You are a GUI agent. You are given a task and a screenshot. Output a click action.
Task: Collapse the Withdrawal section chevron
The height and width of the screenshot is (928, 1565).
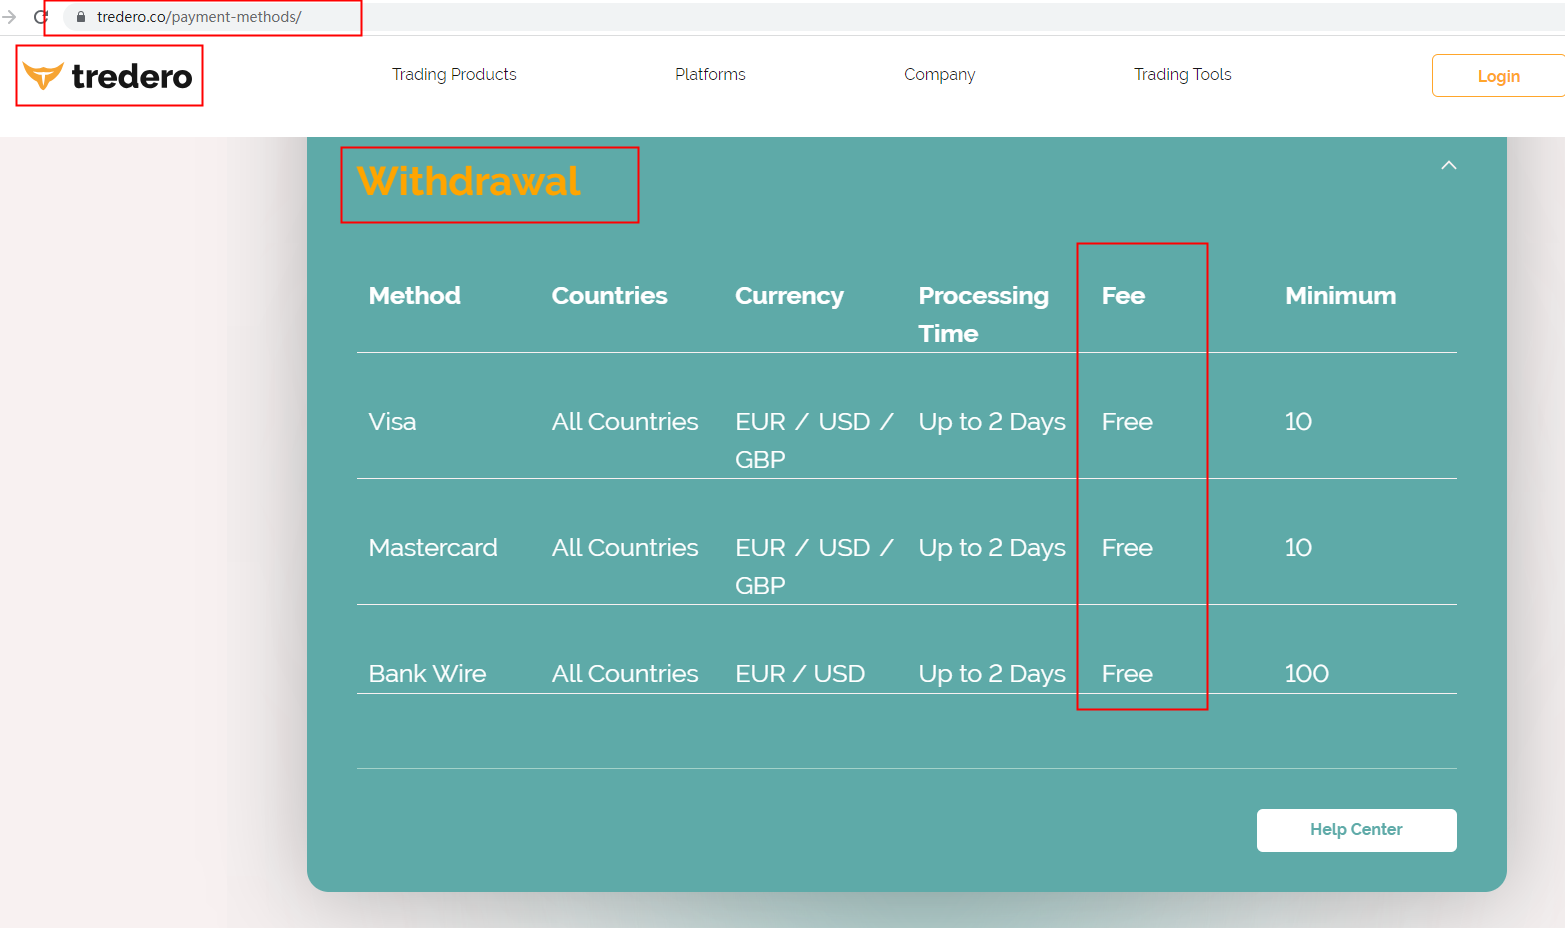1448,165
